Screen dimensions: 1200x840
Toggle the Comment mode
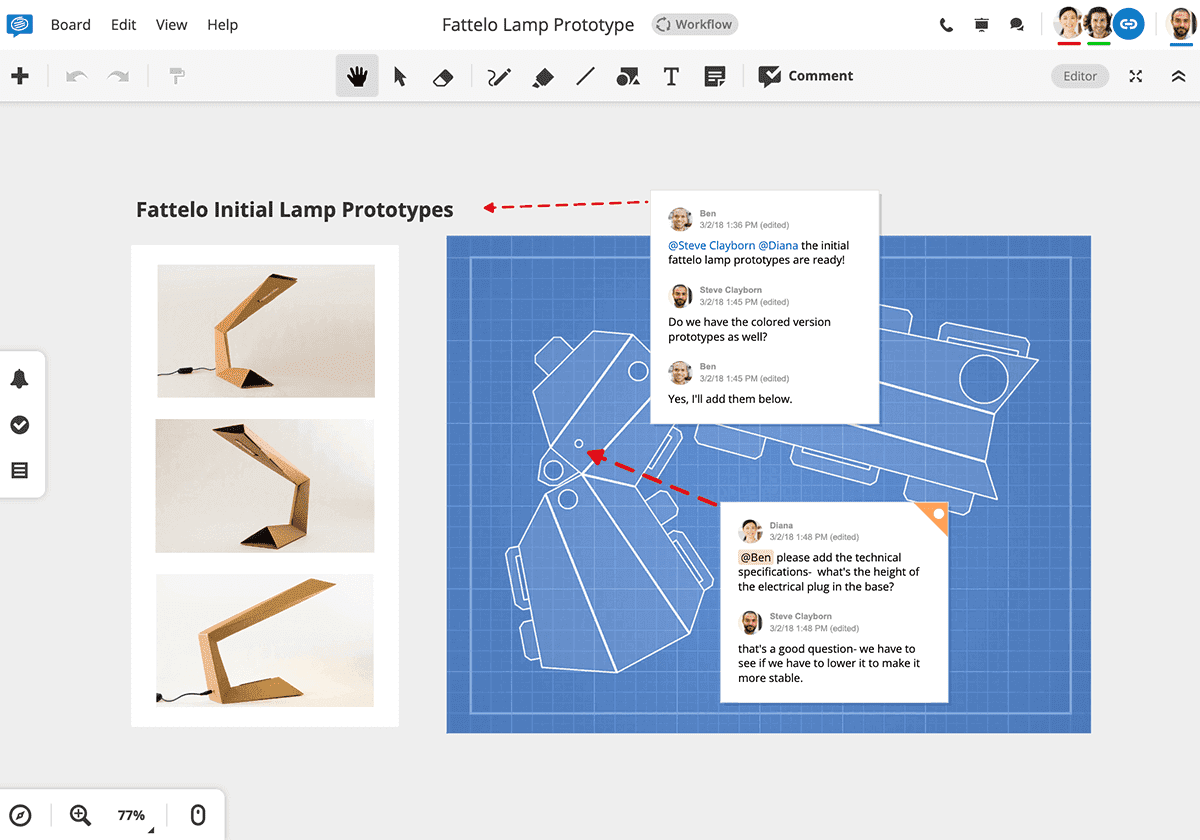pyautogui.click(x=806, y=75)
